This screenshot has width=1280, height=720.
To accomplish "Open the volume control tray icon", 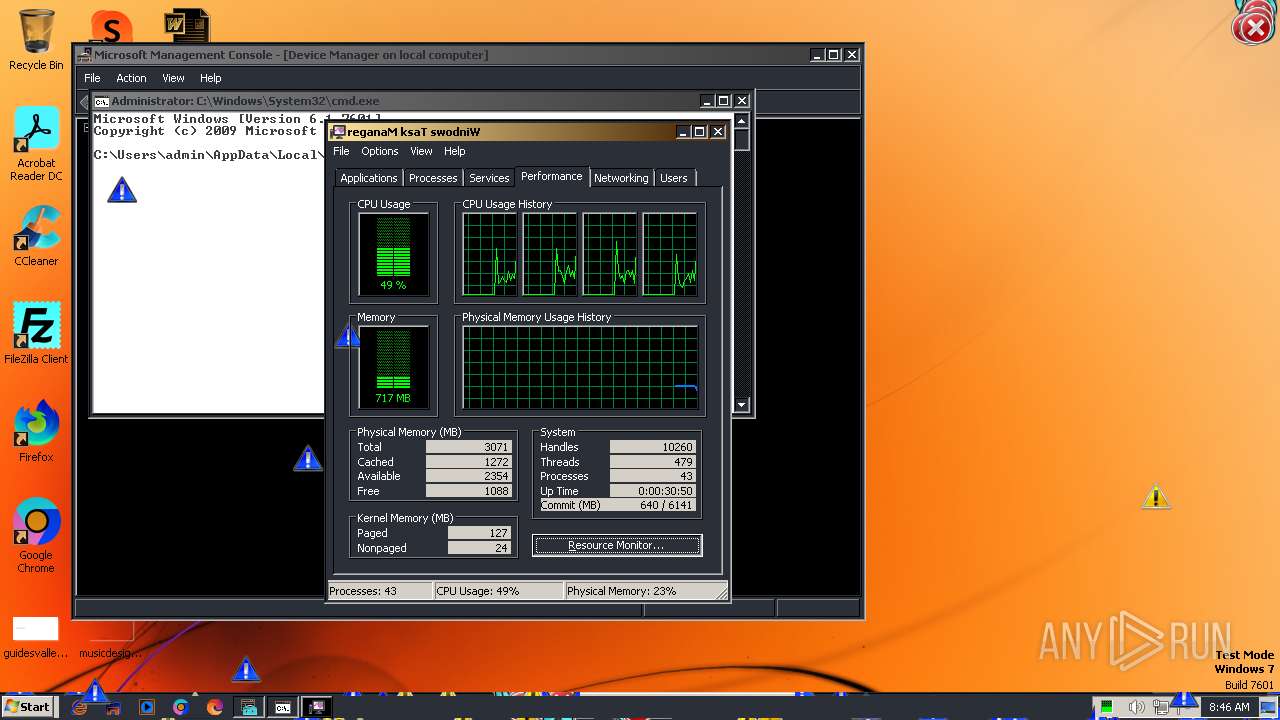I will coord(1137,707).
